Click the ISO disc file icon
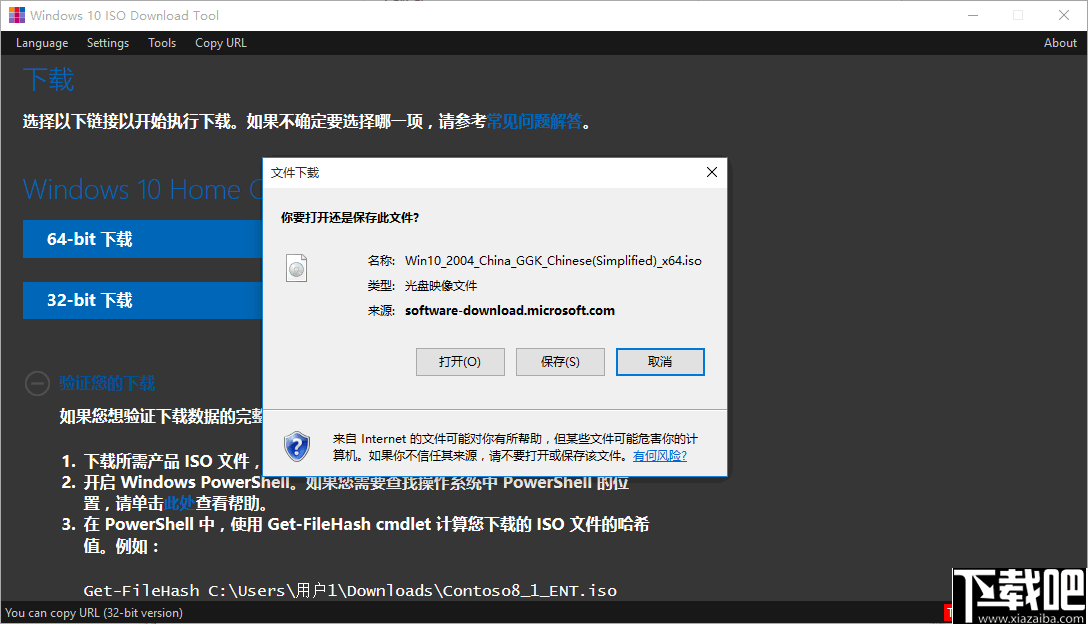1088x624 pixels. [296, 268]
